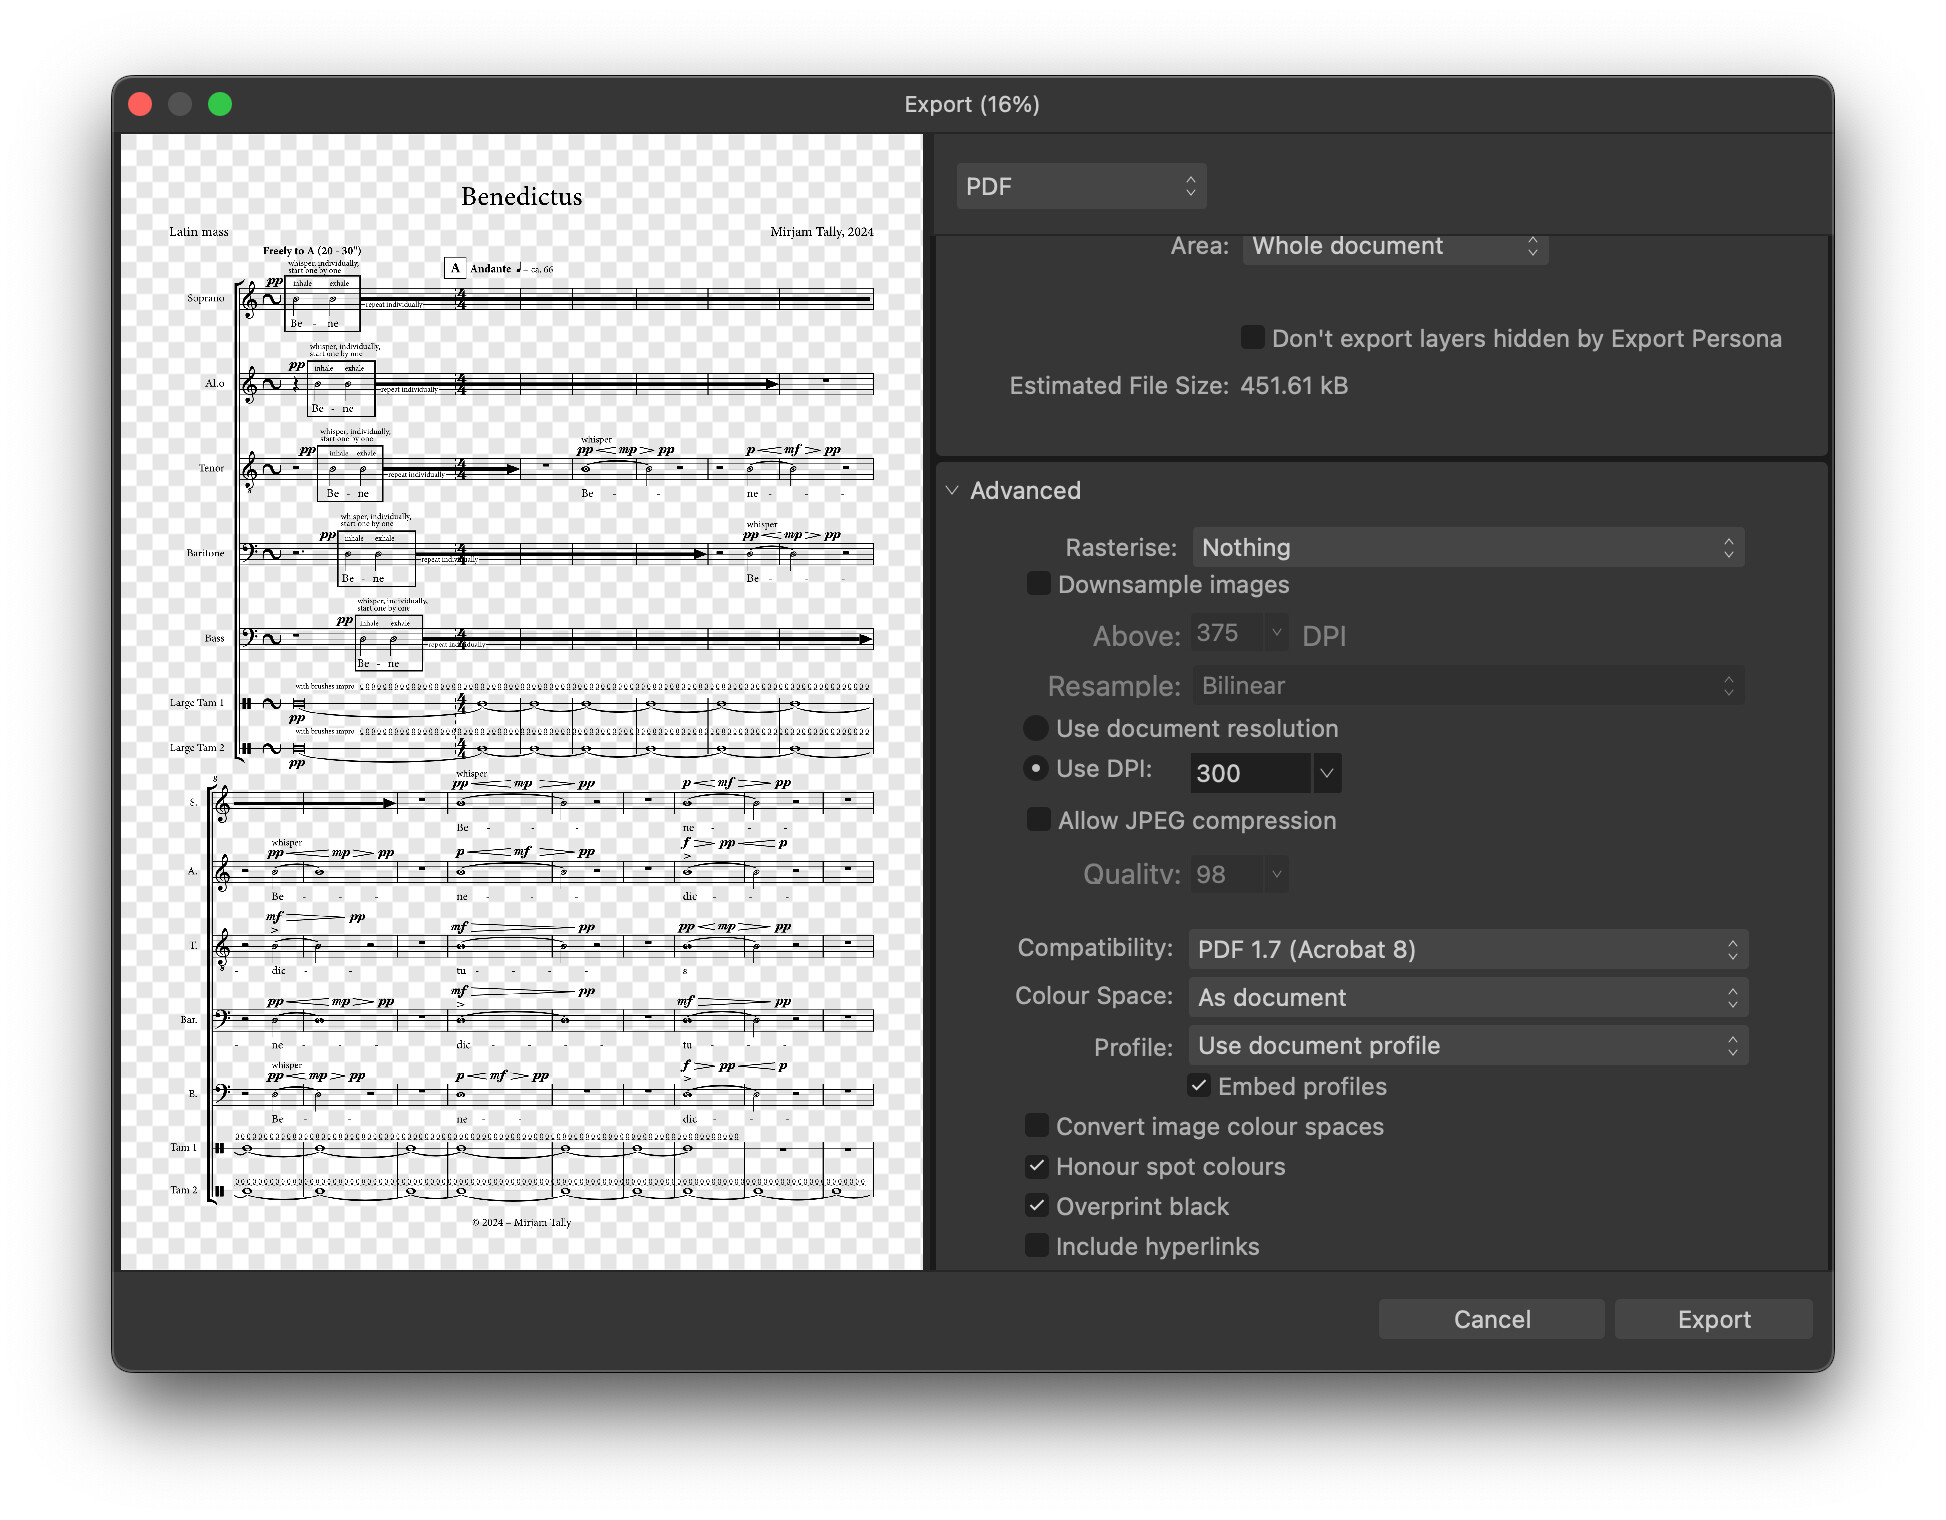Image resolution: width=1946 pixels, height=1520 pixels.
Task: Click the Estimated File Size value 451.61 kB
Action: point(1294,386)
